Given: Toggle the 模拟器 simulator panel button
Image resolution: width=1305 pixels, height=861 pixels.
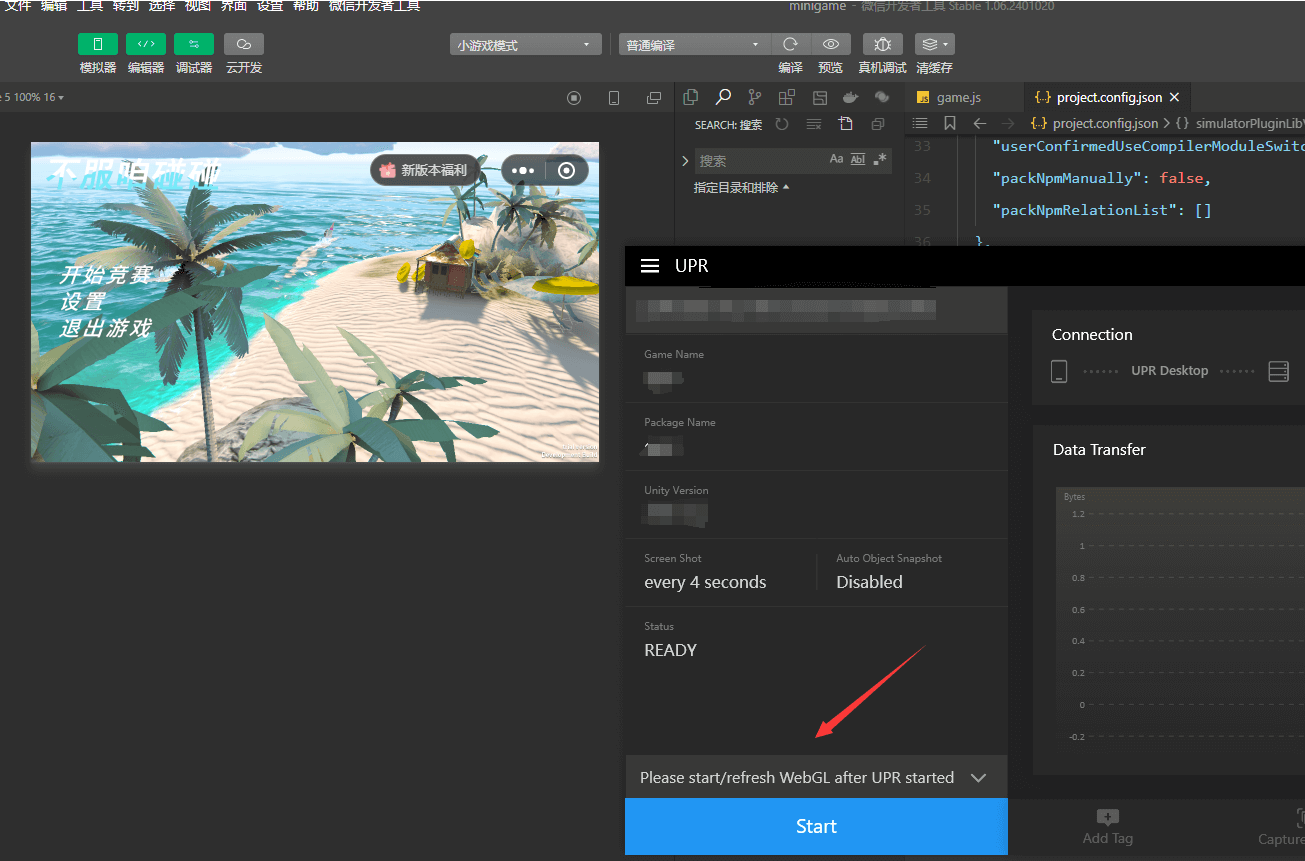Looking at the screenshot, I should [98, 44].
